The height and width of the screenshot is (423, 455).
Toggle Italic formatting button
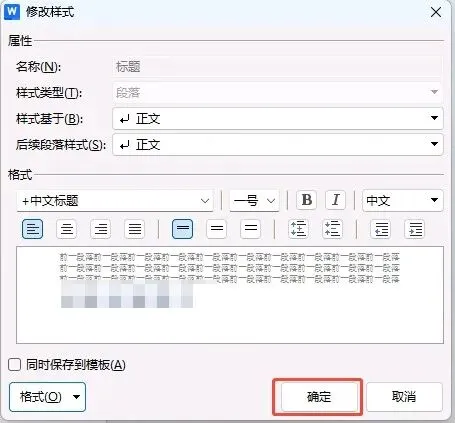pyautogui.click(x=335, y=200)
